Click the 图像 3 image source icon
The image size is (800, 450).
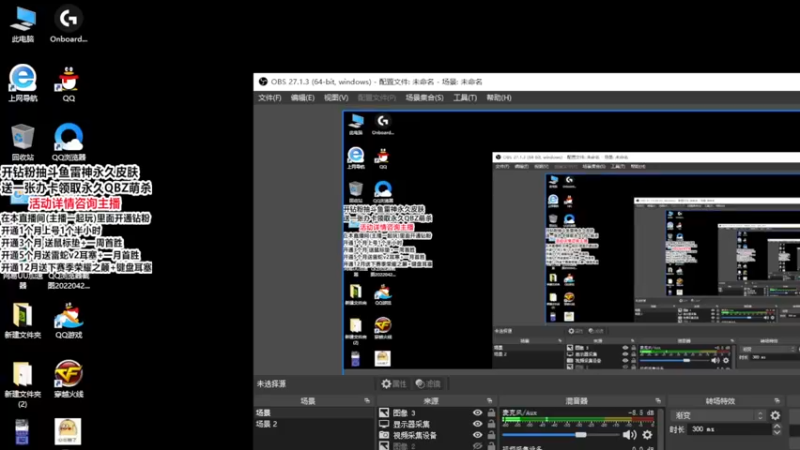[384, 413]
